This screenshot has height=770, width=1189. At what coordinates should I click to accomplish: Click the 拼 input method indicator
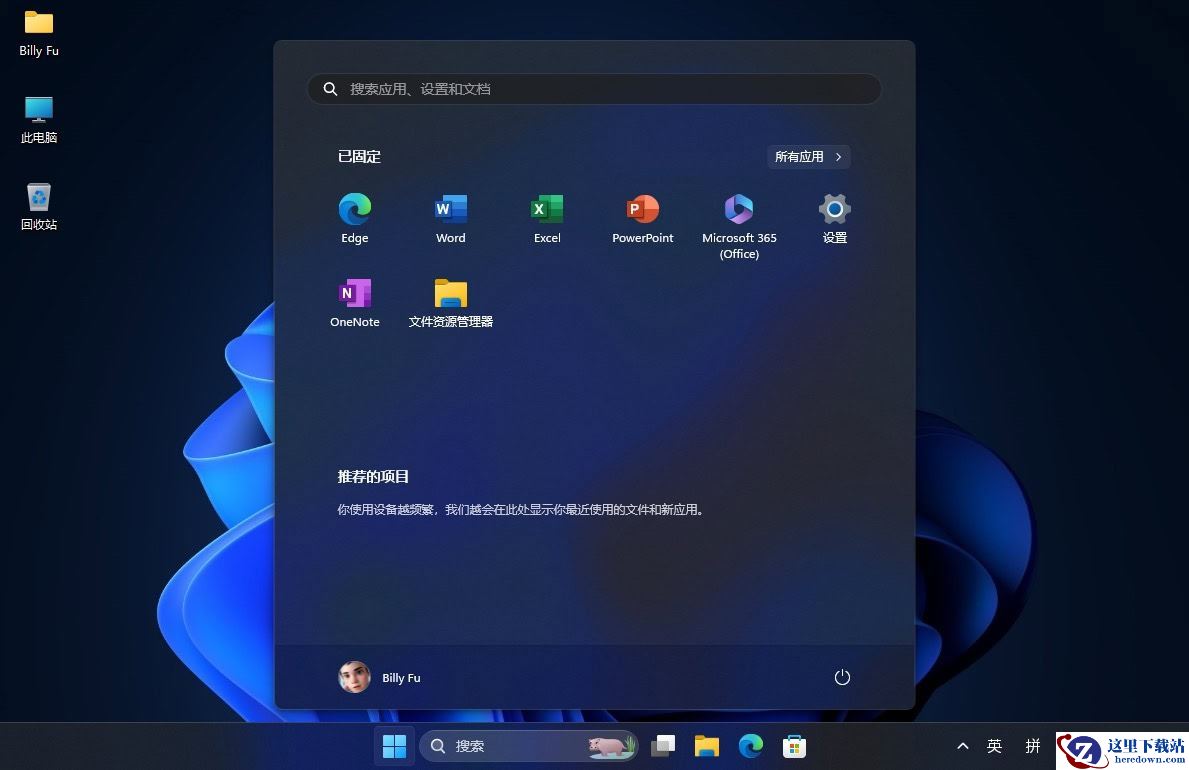[1032, 746]
